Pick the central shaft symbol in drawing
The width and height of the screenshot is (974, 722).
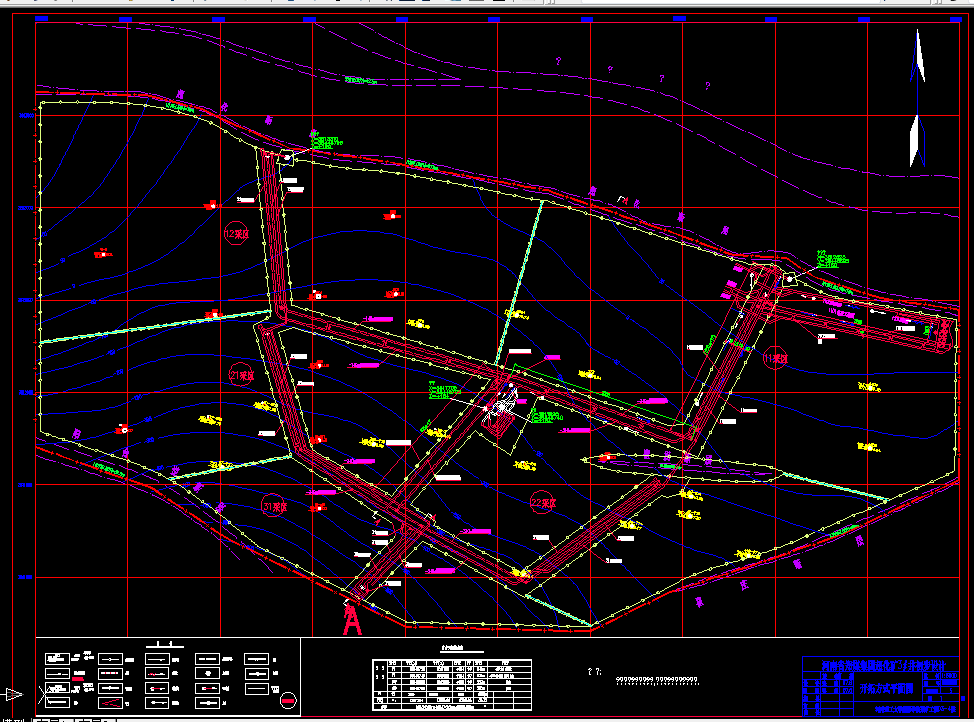click(x=501, y=407)
